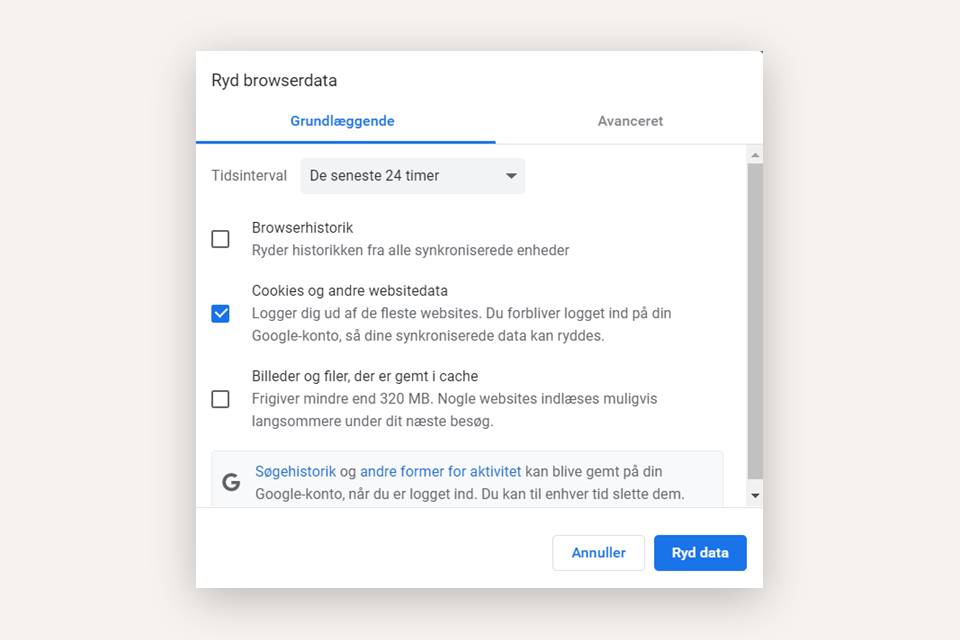Switch to the Avanceret tab
This screenshot has height=640, width=960.
coord(630,120)
